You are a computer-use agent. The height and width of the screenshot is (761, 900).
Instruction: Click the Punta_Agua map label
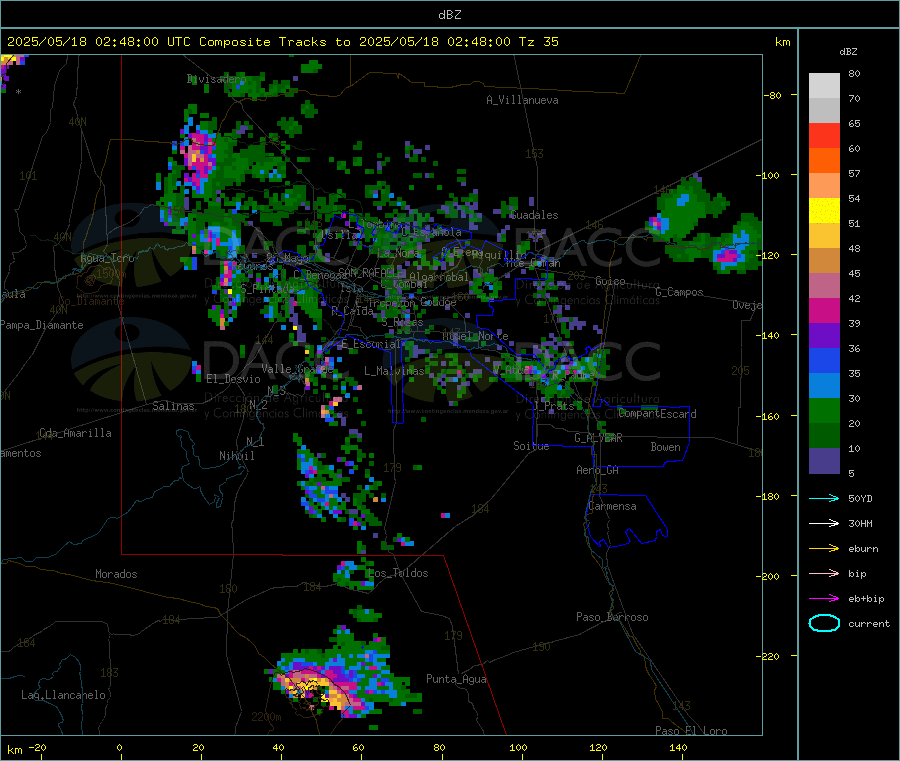(456, 679)
